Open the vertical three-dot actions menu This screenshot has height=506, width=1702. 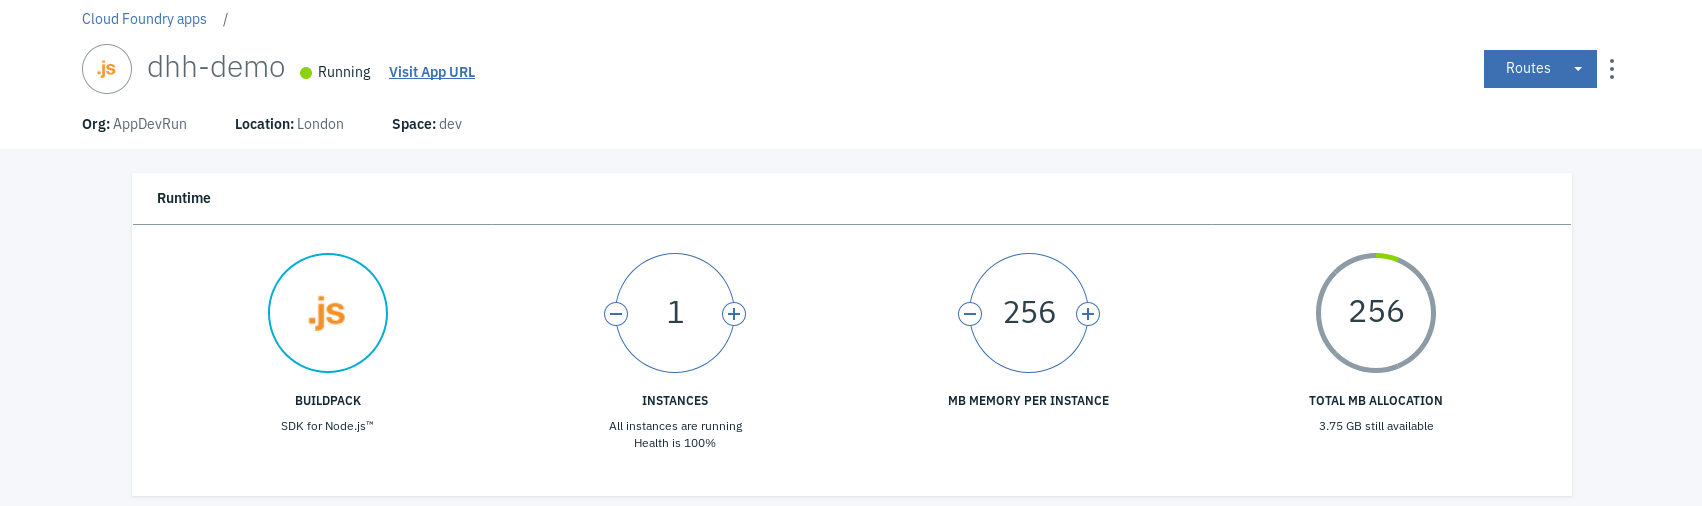(1612, 69)
